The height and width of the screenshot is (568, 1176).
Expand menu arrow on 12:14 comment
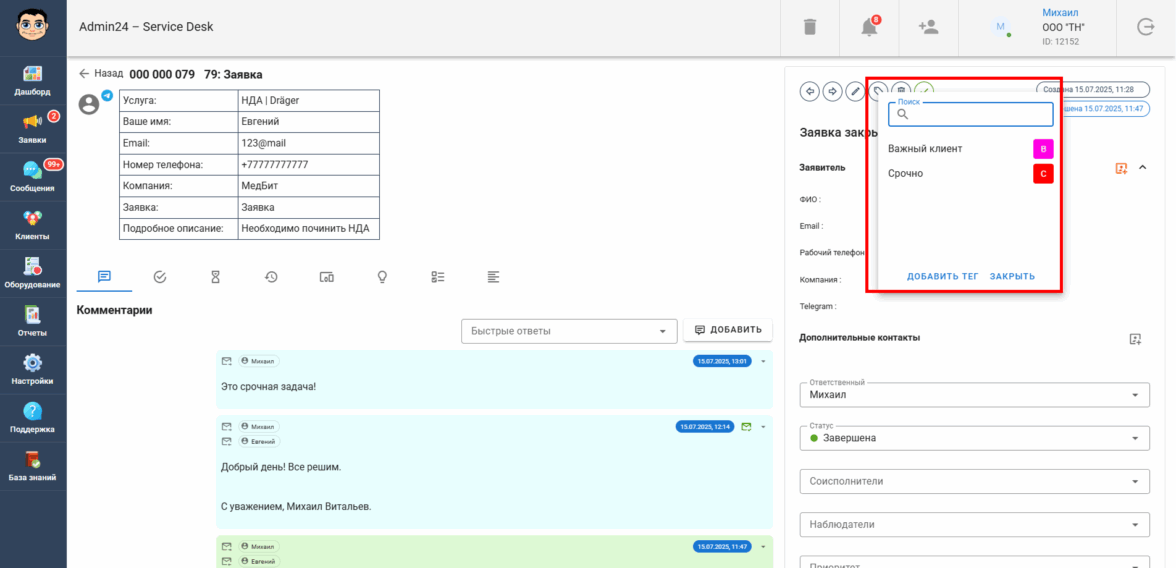tap(764, 426)
